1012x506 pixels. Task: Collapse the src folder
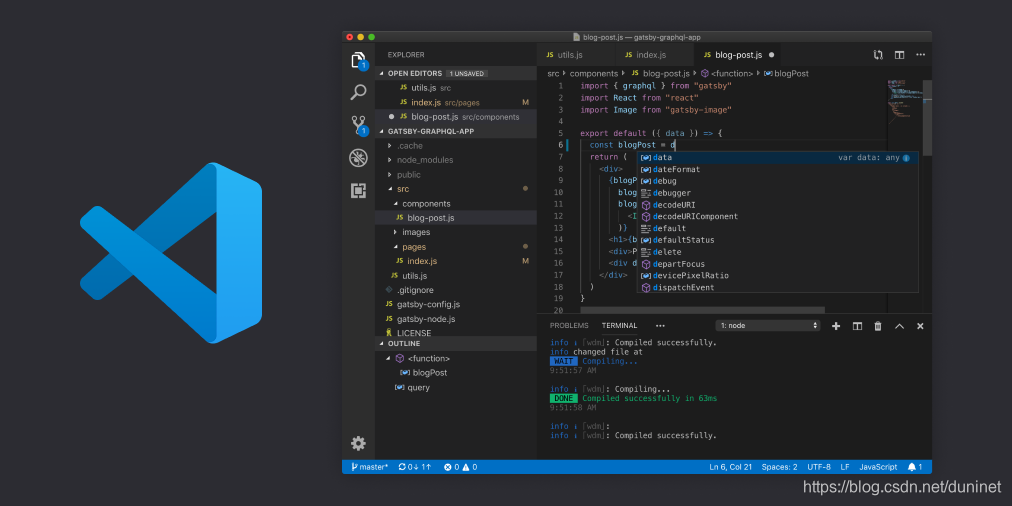(456, 189)
